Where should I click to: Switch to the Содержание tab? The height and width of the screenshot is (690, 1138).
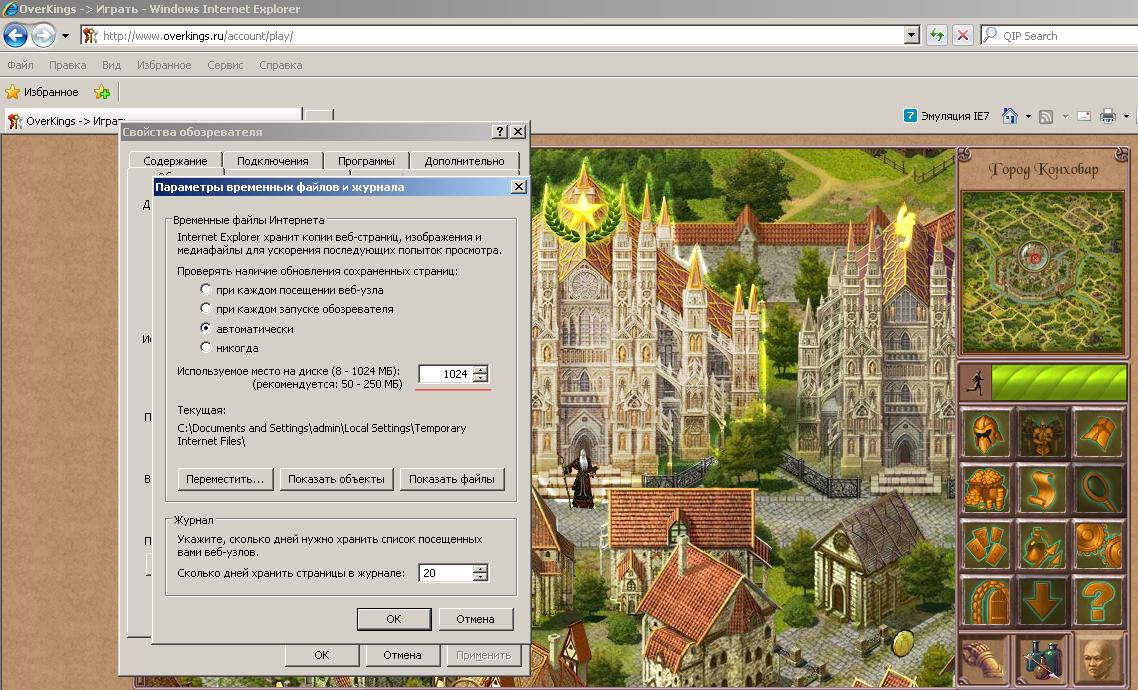coord(175,161)
